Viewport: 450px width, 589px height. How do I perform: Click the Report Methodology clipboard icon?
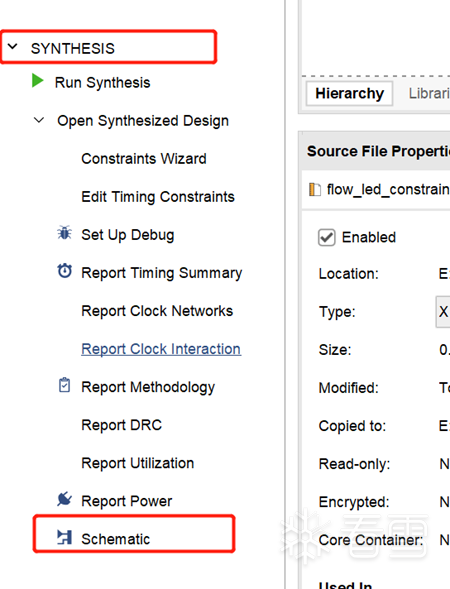point(65,385)
